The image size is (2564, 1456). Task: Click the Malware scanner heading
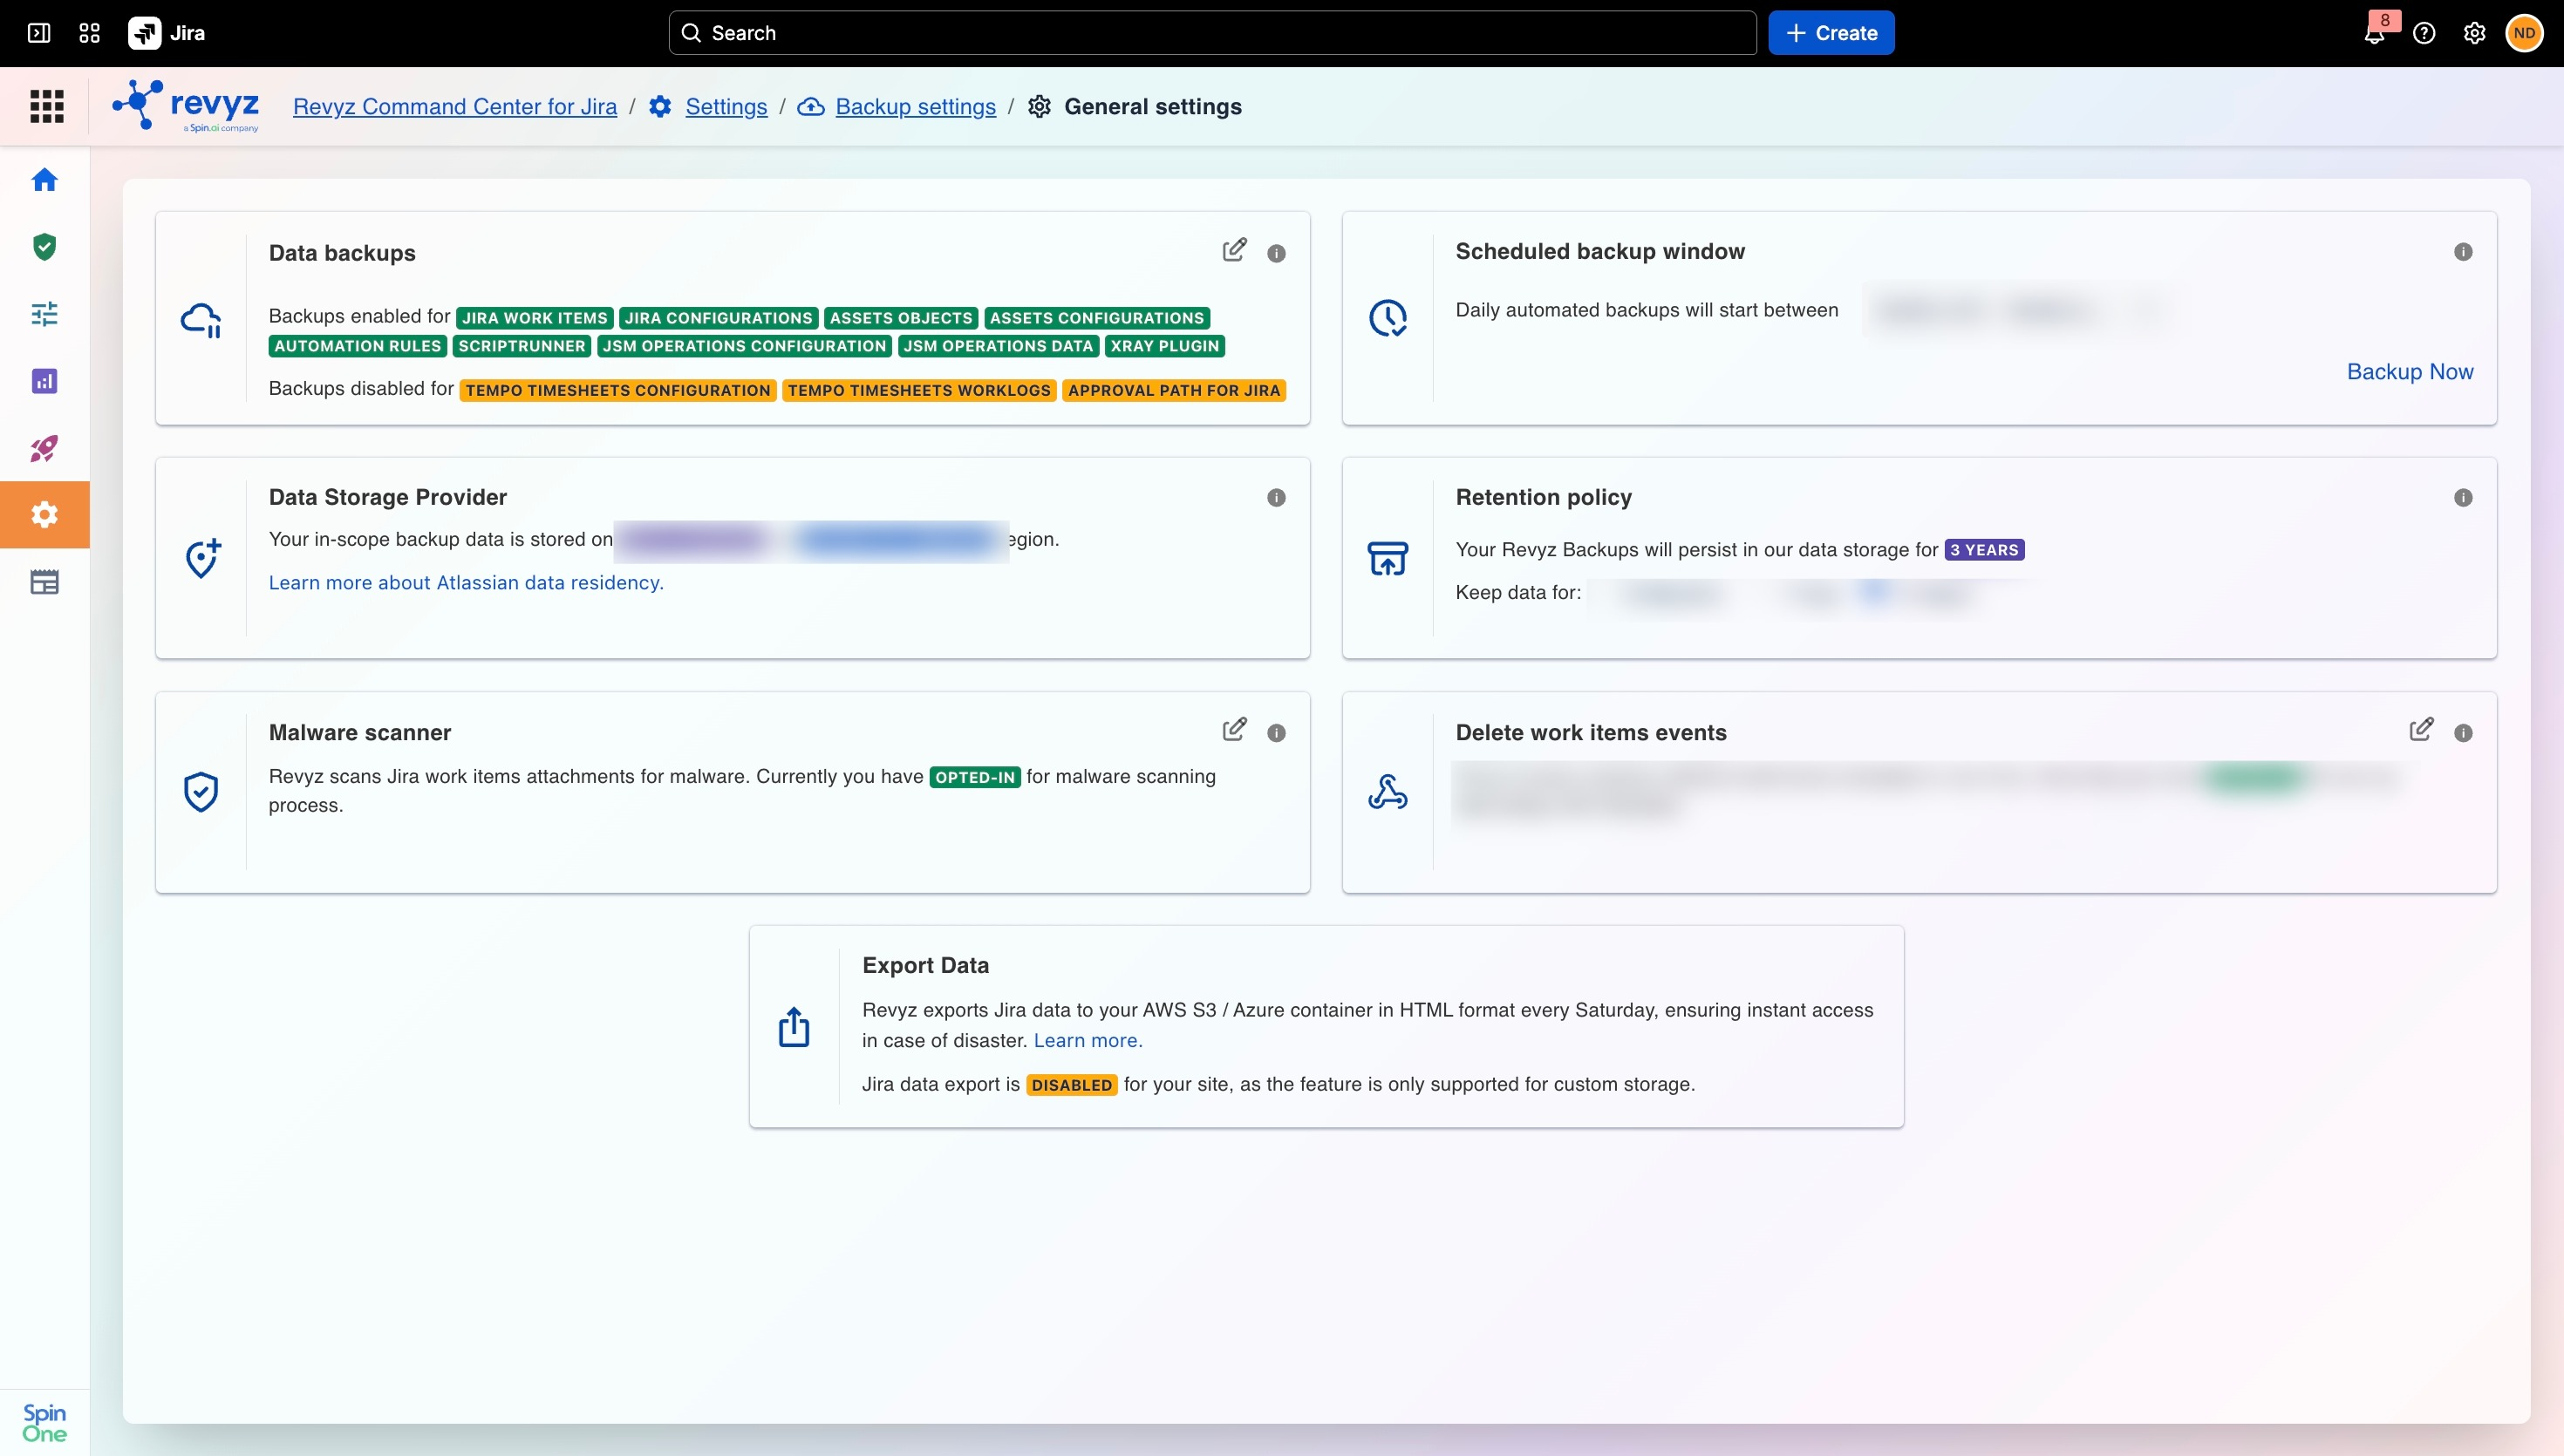click(360, 733)
